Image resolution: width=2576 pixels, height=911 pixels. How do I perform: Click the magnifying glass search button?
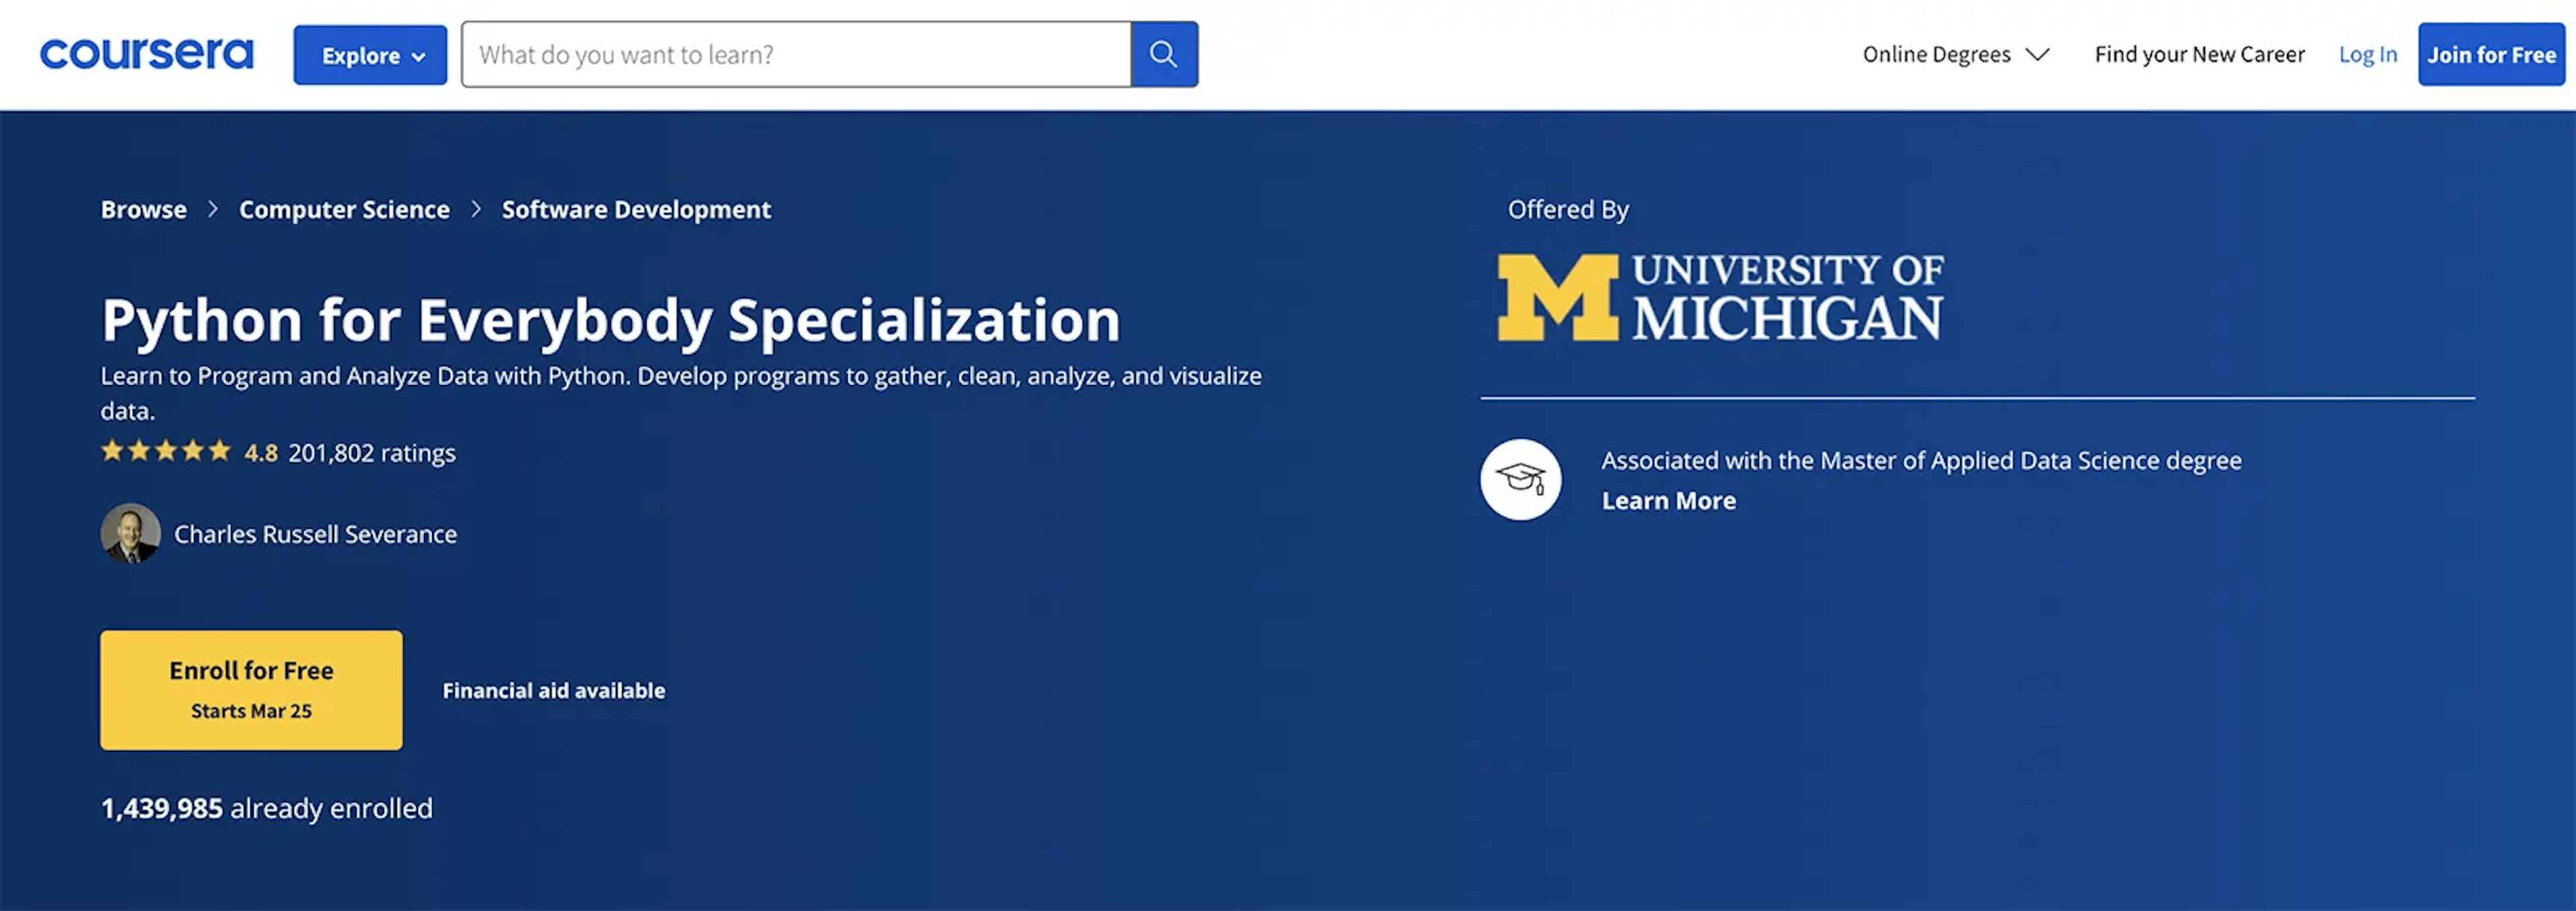tap(1164, 54)
